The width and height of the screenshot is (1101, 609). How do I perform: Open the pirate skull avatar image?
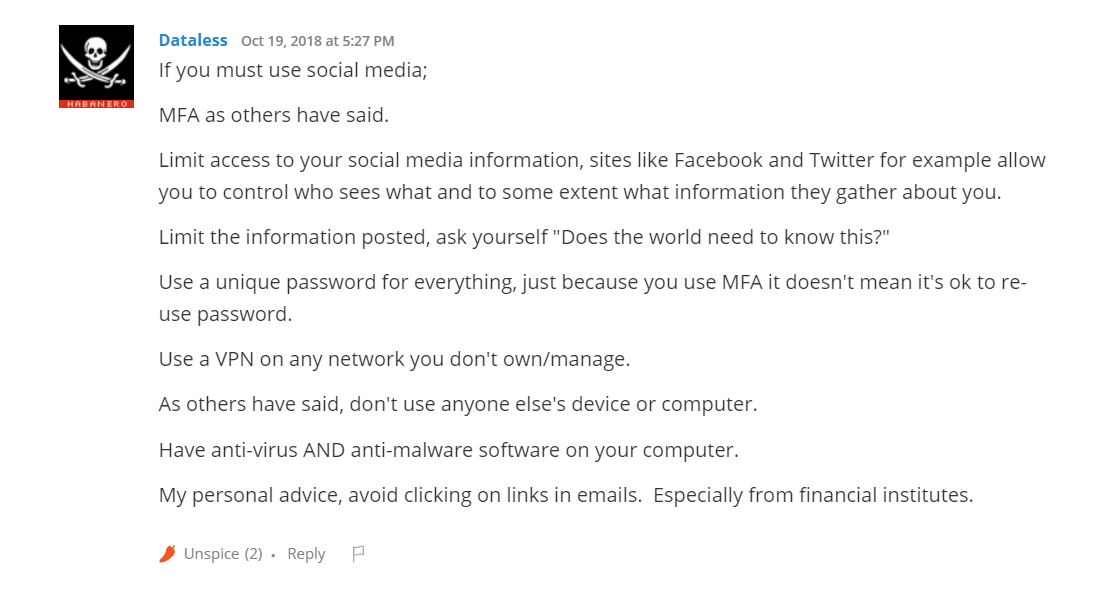tap(96, 63)
